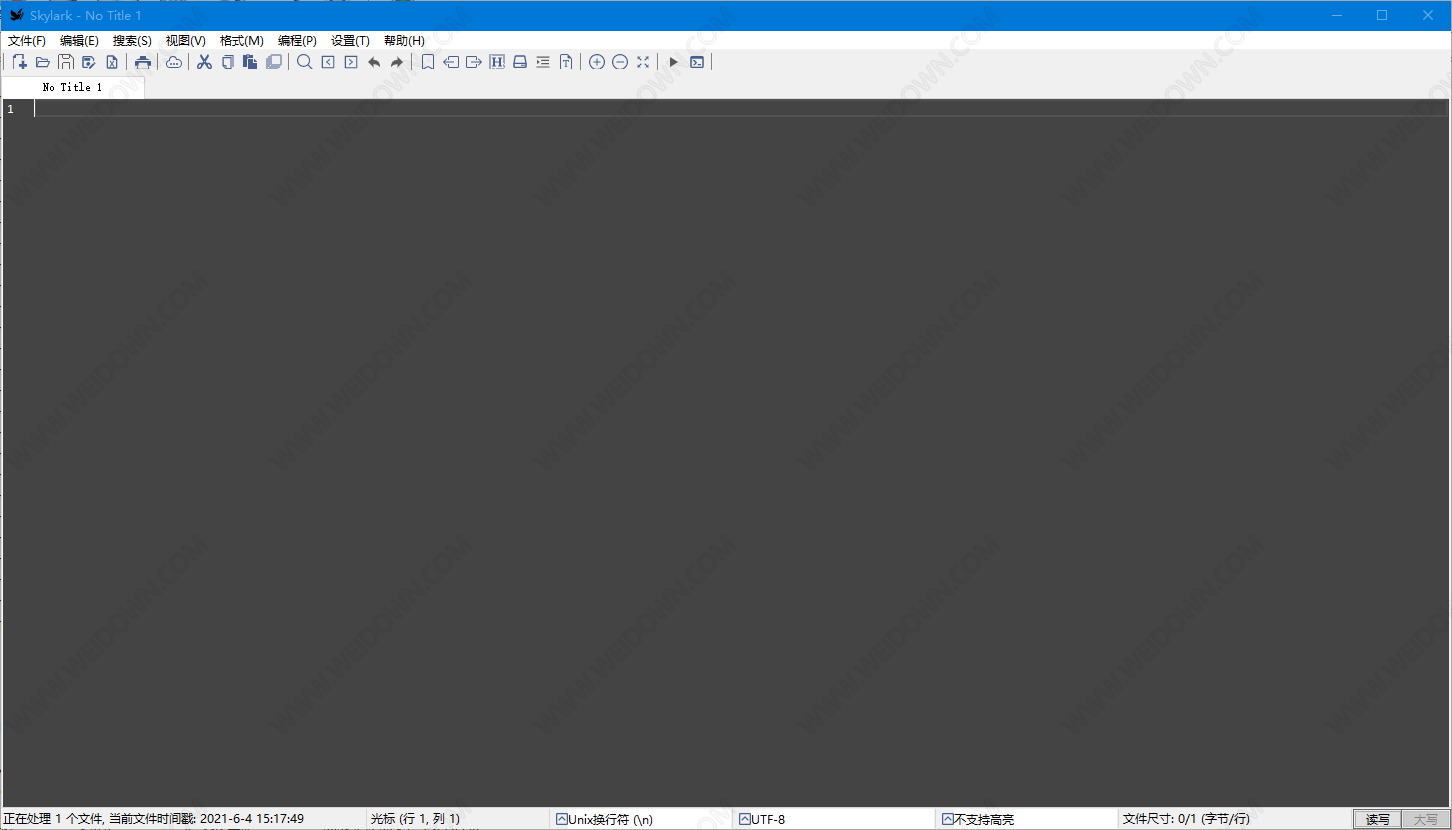This screenshot has height=830, width=1452.
Task: Click the right-arrow icon before the H icon
Action: tap(474, 62)
